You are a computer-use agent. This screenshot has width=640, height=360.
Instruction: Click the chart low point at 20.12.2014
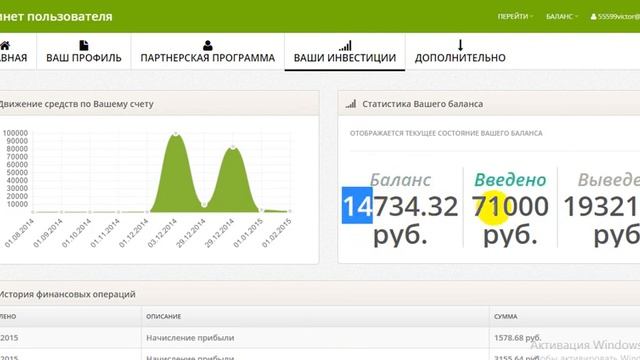click(204, 204)
